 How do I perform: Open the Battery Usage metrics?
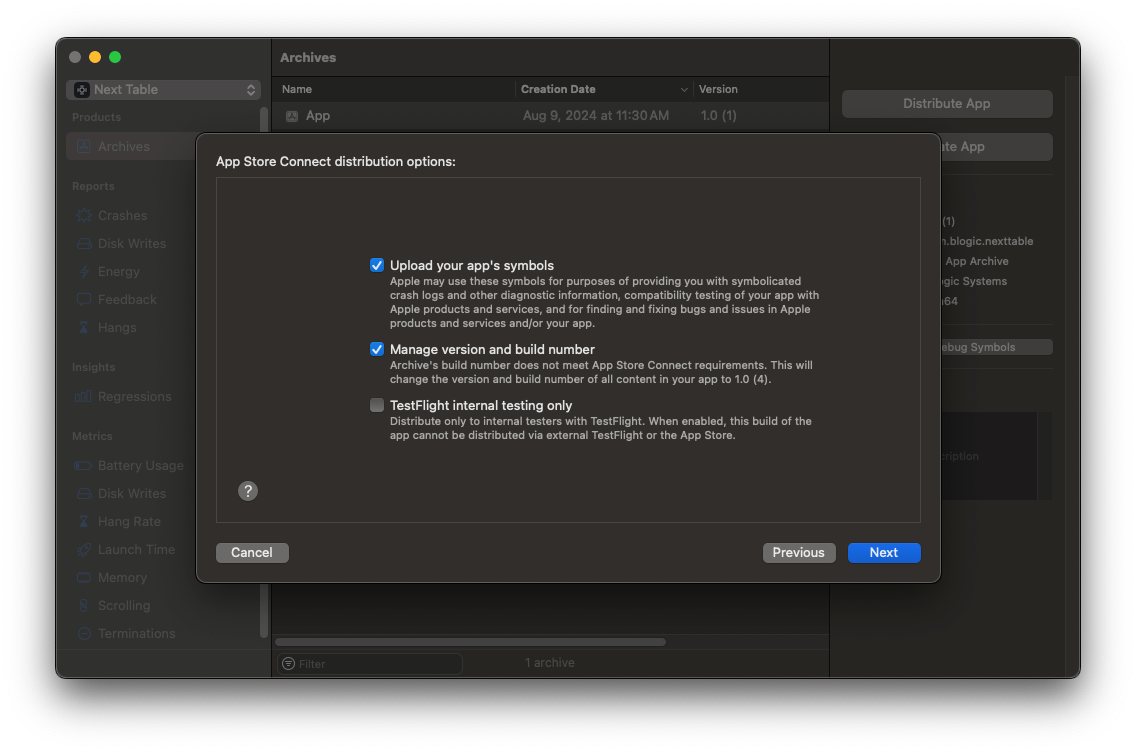[140, 465]
